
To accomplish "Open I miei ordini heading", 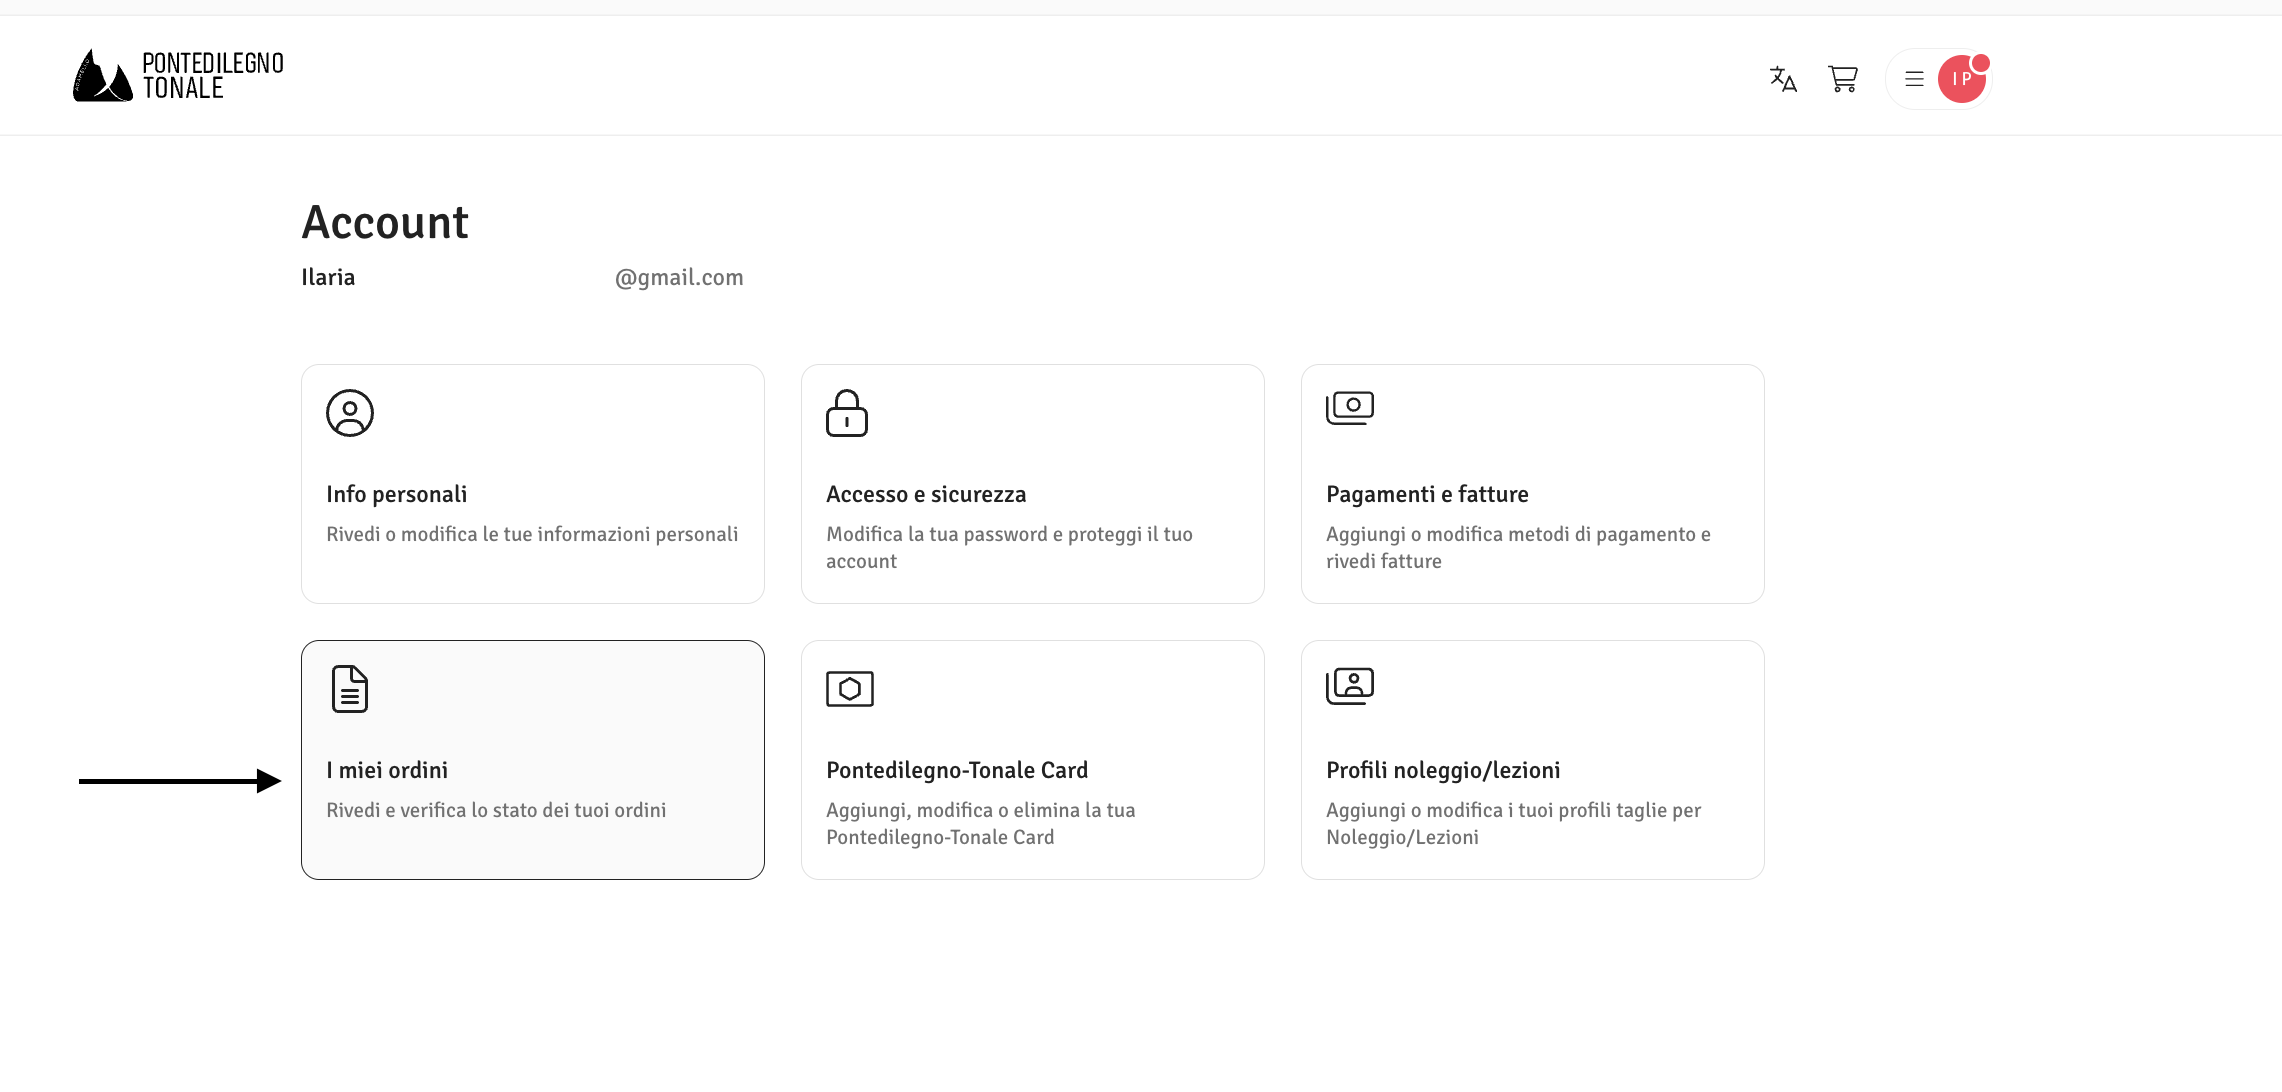I will (387, 770).
